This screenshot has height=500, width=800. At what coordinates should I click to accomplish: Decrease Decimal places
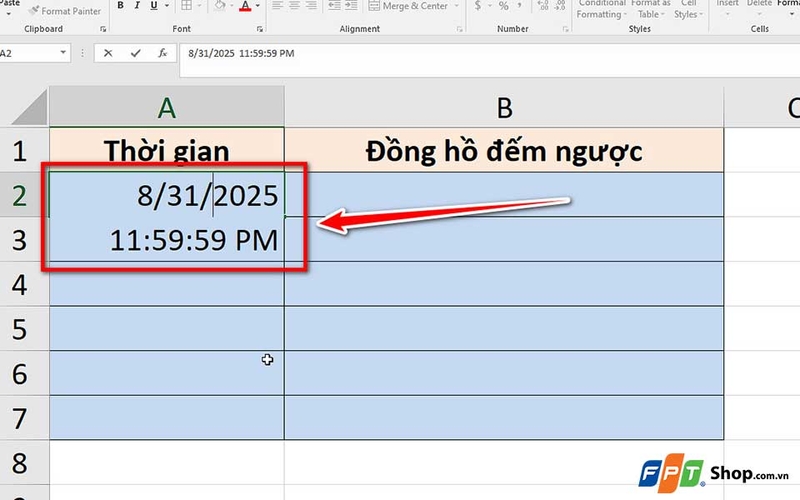click(x=560, y=6)
